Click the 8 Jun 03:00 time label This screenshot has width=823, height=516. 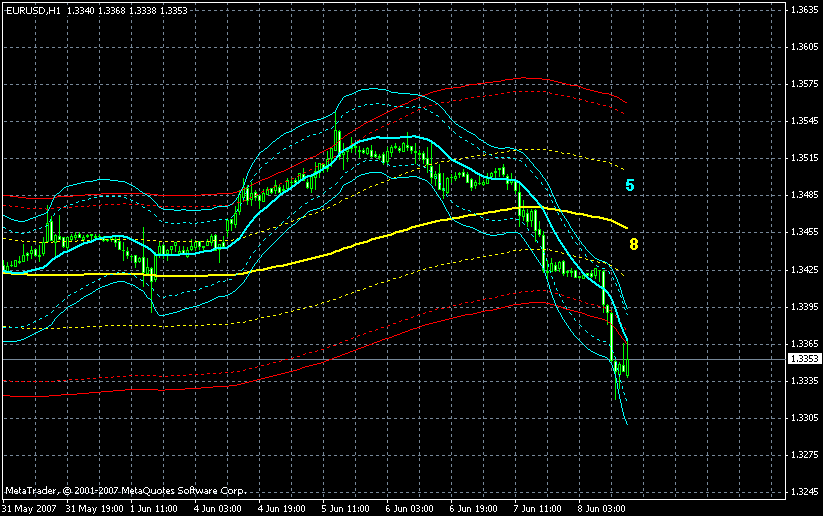[602, 509]
